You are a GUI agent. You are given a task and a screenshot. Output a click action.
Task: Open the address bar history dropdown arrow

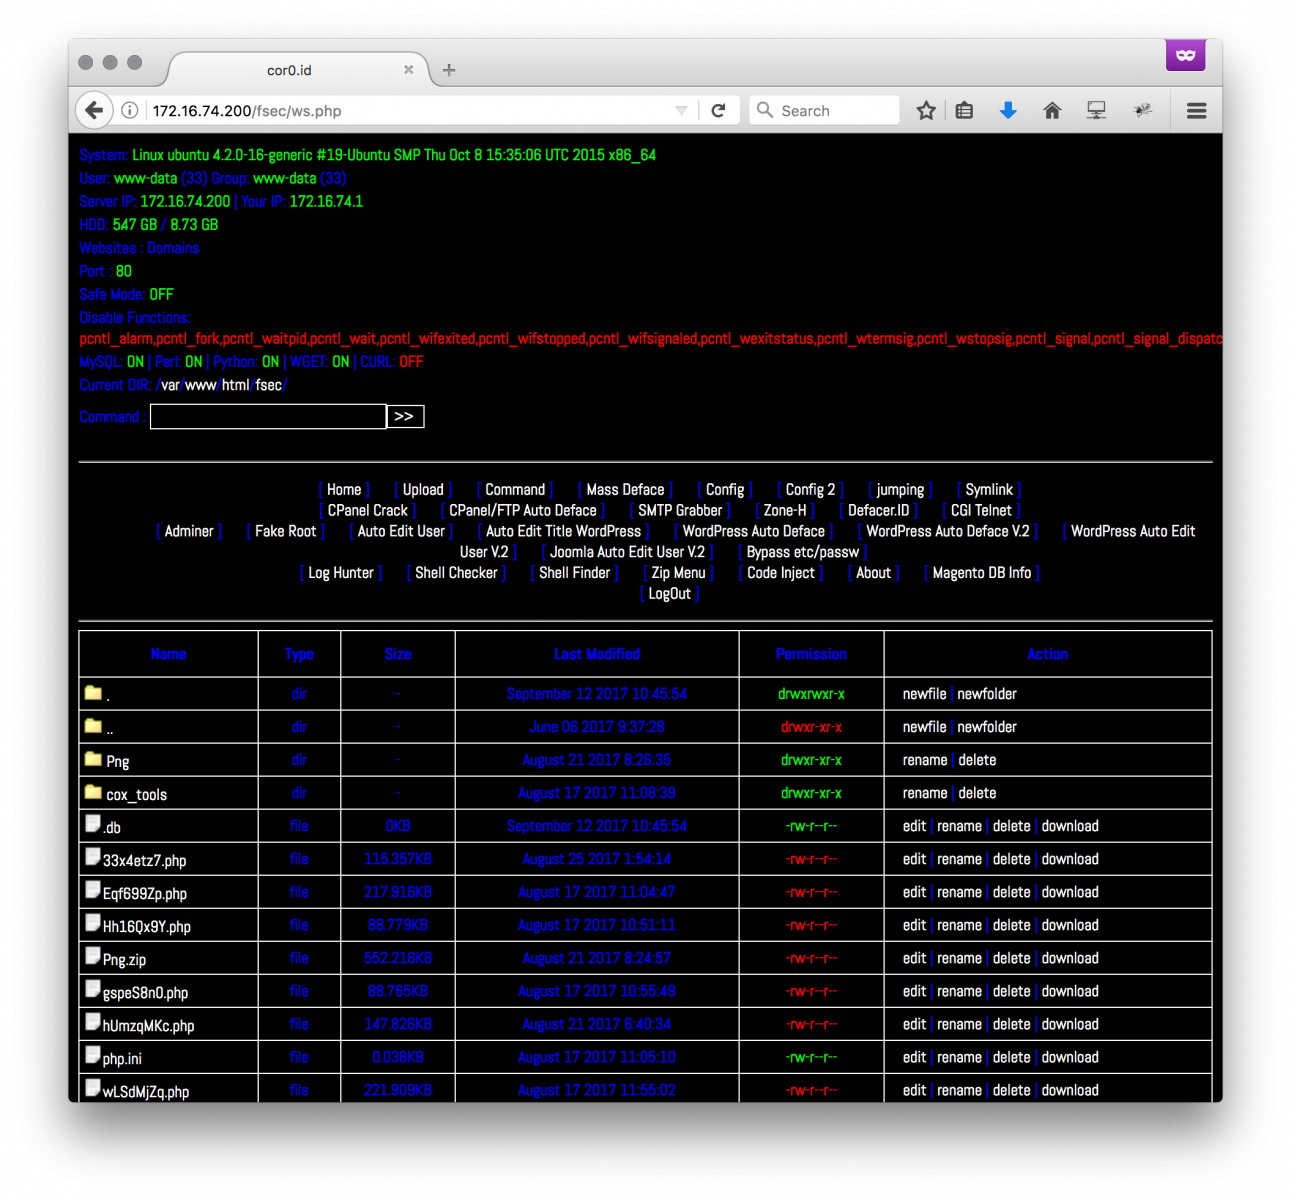[681, 110]
